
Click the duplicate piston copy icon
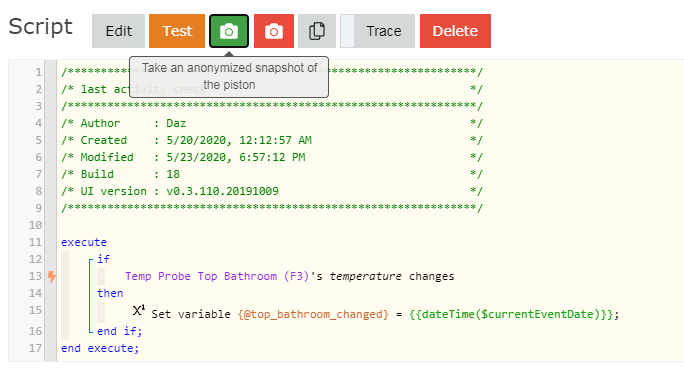(317, 31)
